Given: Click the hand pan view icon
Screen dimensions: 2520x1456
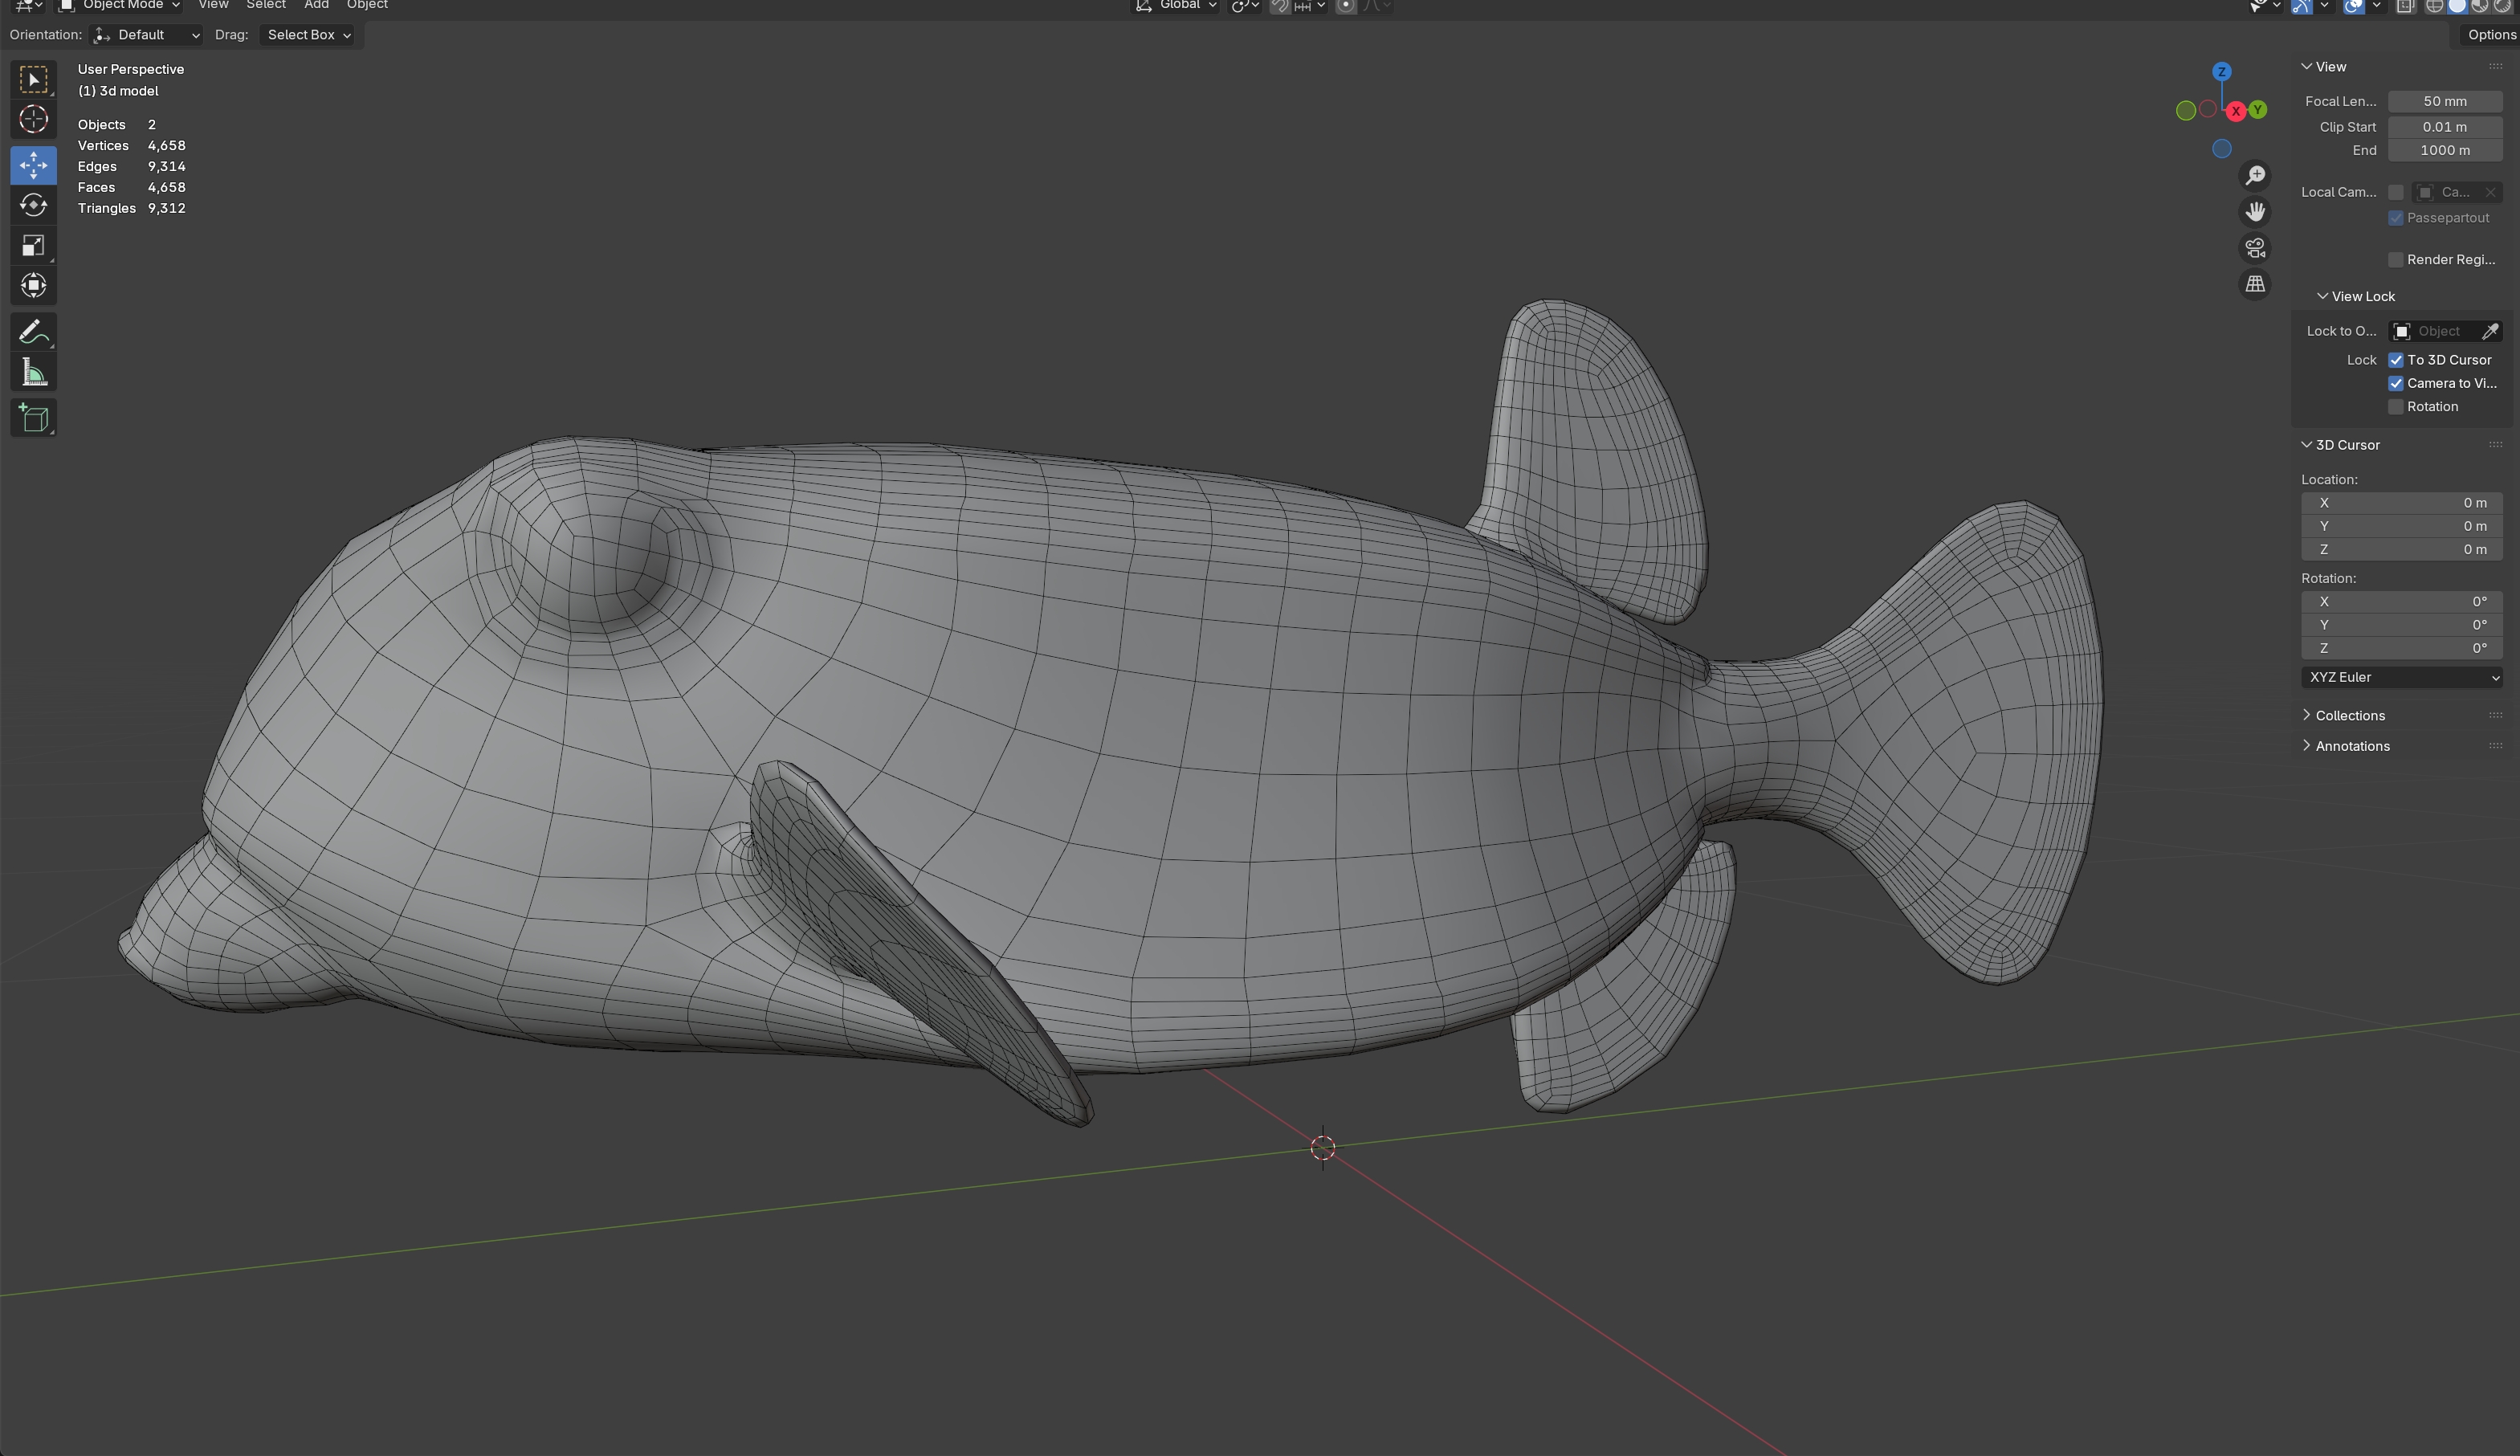Looking at the screenshot, I should [x=2255, y=212].
